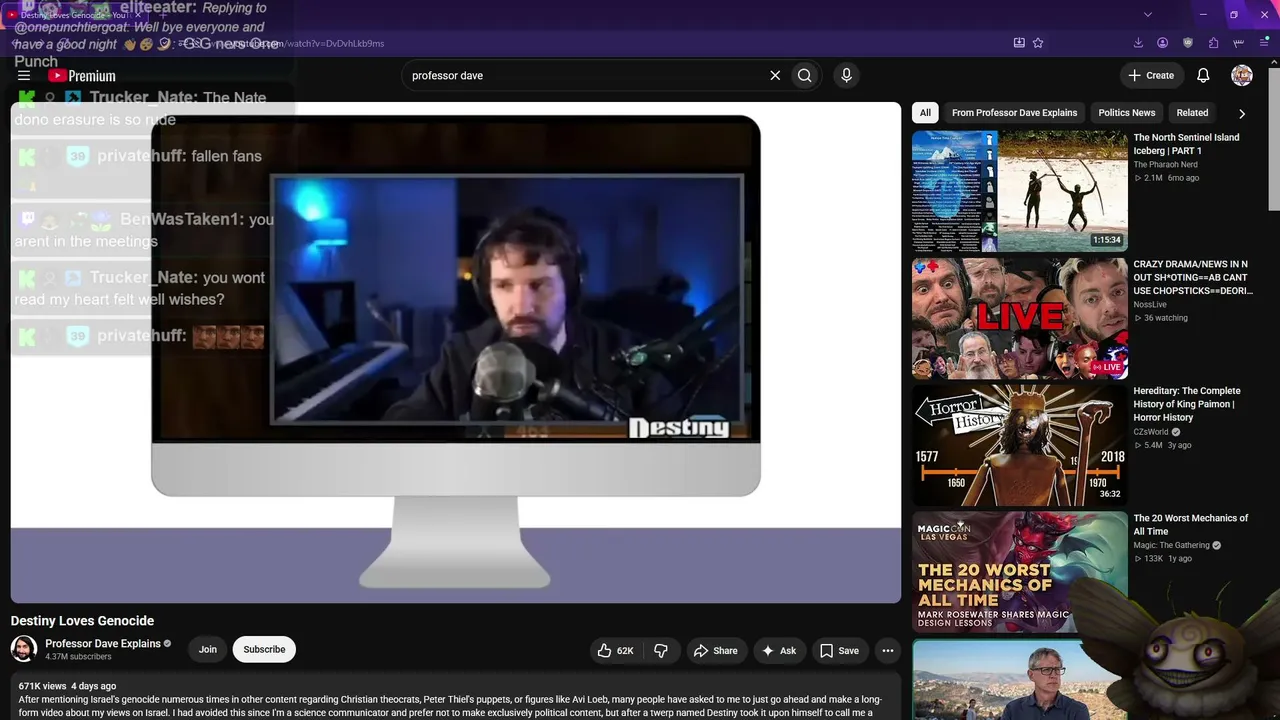
Task: Click the Join channel button
Action: 207,650
